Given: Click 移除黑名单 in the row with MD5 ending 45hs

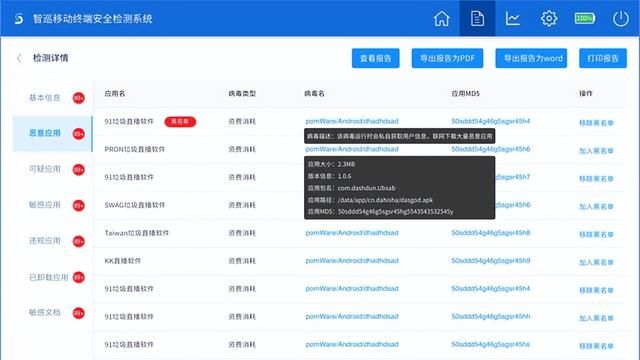Looking at the screenshot, I should coord(596,346).
